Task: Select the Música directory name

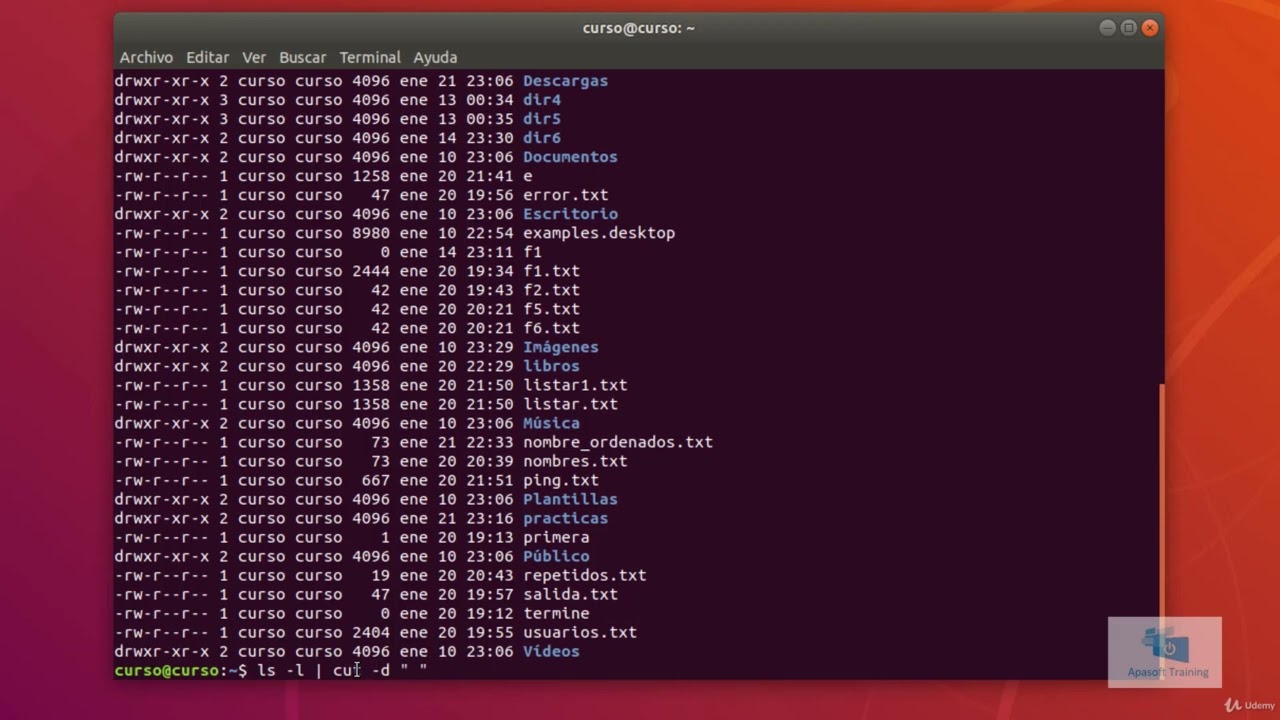Action: (x=551, y=423)
